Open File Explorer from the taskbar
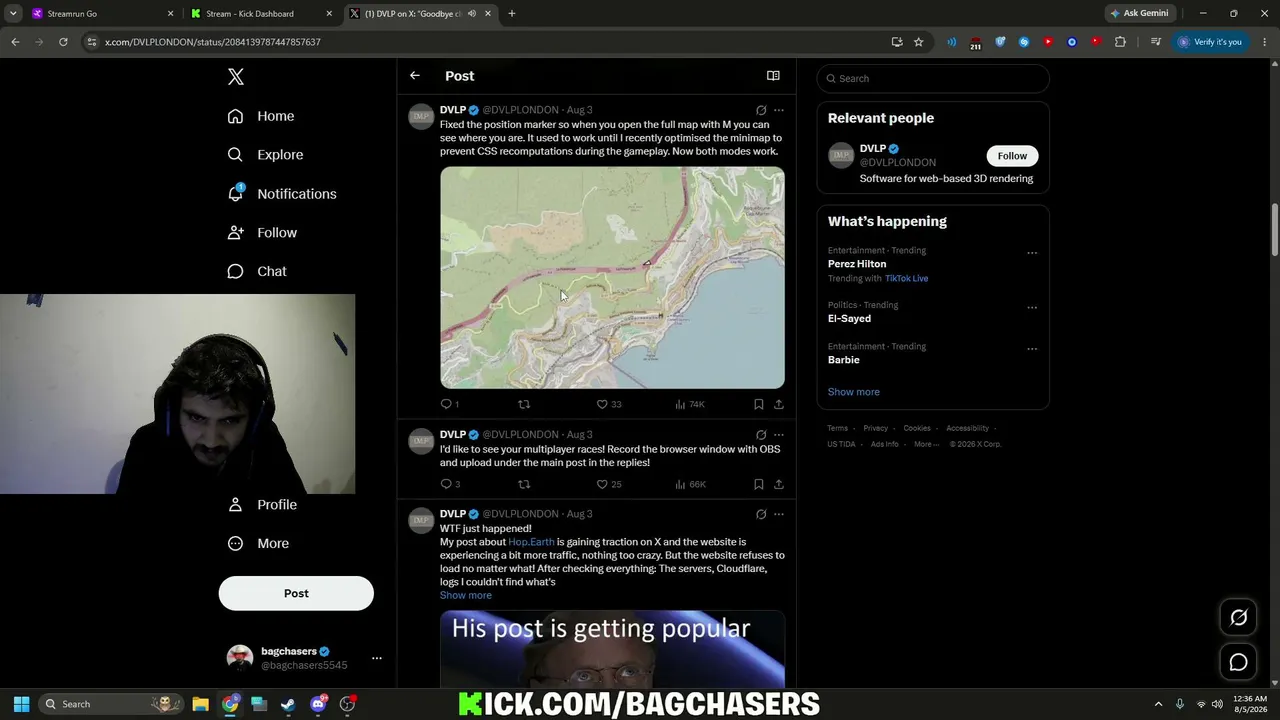The width and height of the screenshot is (1280, 720). pyautogui.click(x=200, y=704)
